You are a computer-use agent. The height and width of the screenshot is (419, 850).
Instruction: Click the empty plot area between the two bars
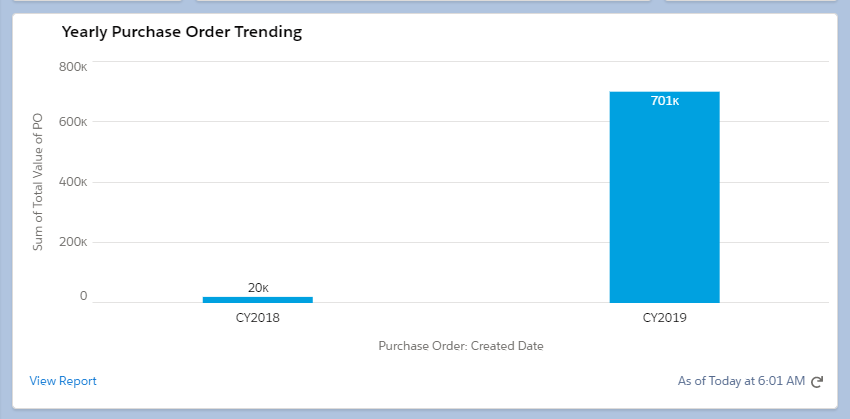pos(460,200)
